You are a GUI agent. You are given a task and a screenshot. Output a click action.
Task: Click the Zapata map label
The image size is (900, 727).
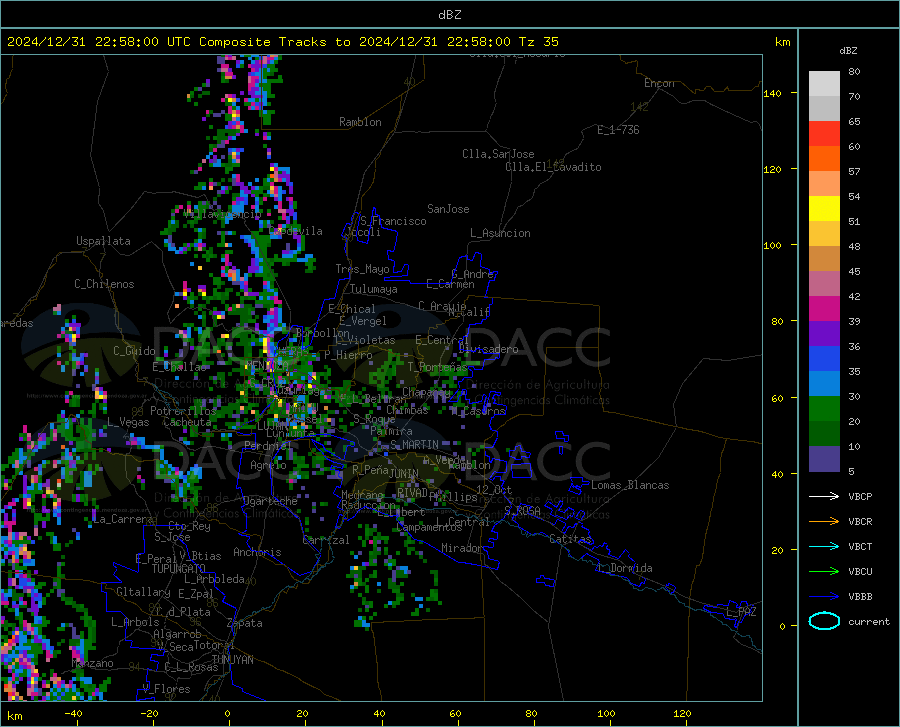point(245,623)
